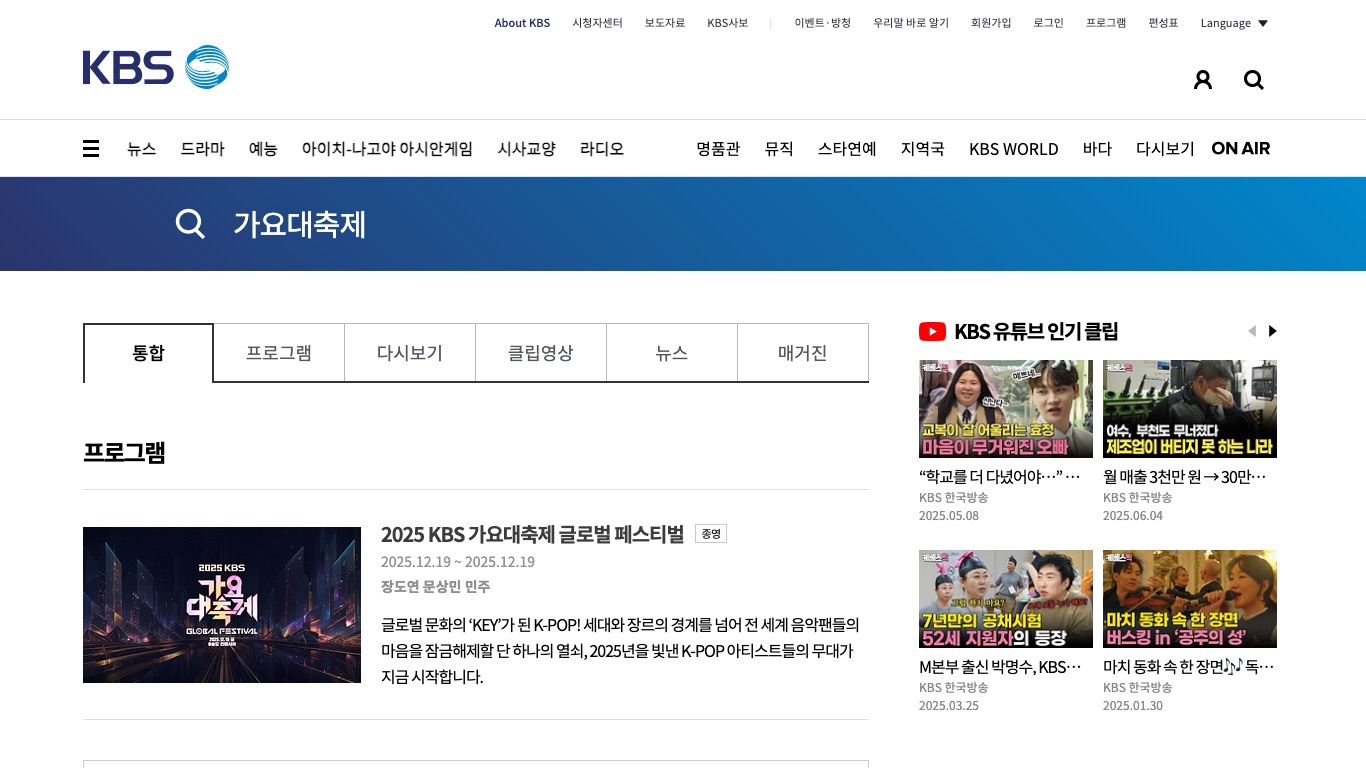Open the hamburger menu icon
Screen dimensions: 1366x768
(x=91, y=149)
